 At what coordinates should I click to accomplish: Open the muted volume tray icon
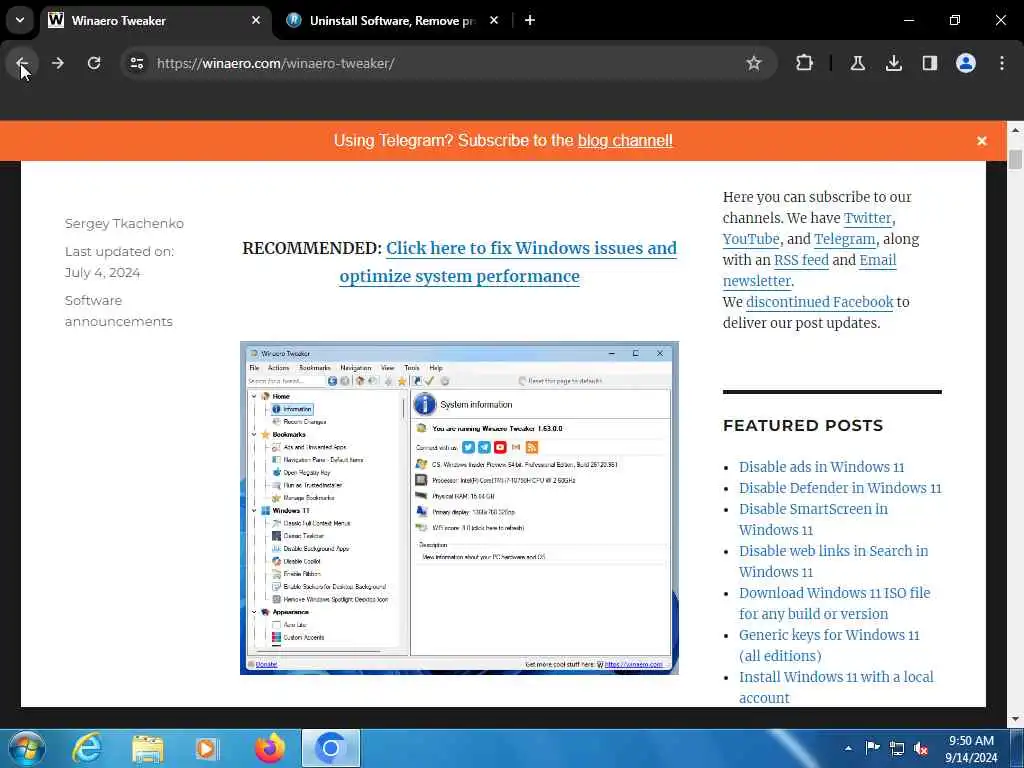pyautogui.click(x=921, y=748)
